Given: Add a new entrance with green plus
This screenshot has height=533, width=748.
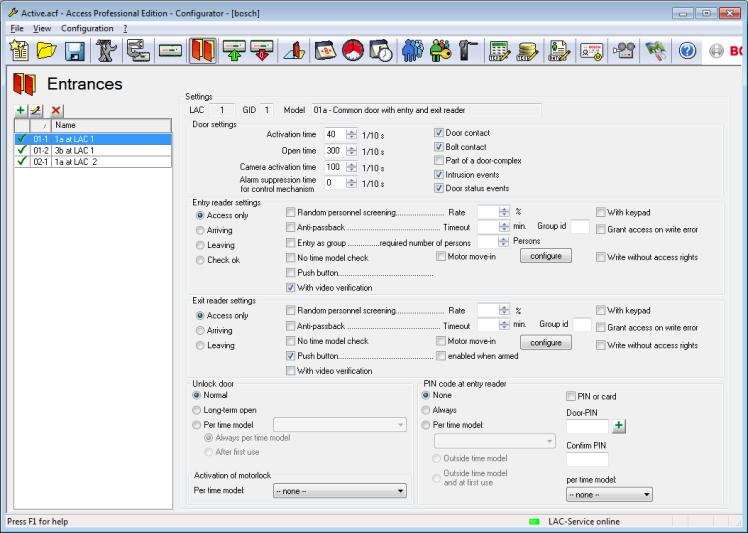Looking at the screenshot, I should point(21,111).
